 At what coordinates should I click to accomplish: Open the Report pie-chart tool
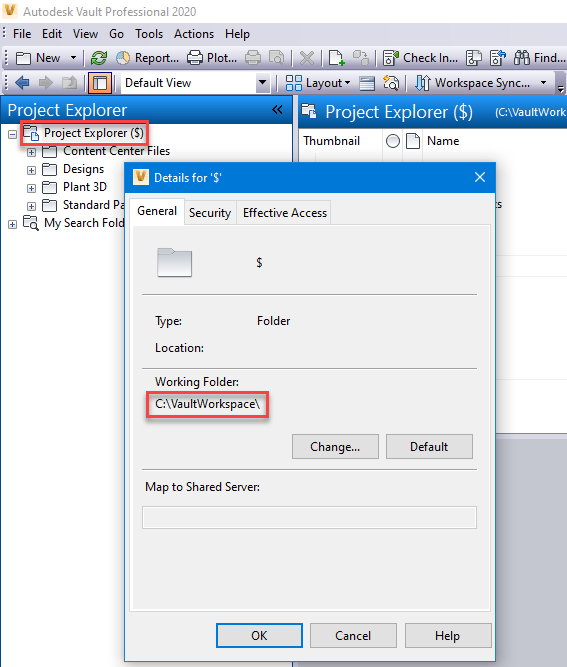(123, 58)
